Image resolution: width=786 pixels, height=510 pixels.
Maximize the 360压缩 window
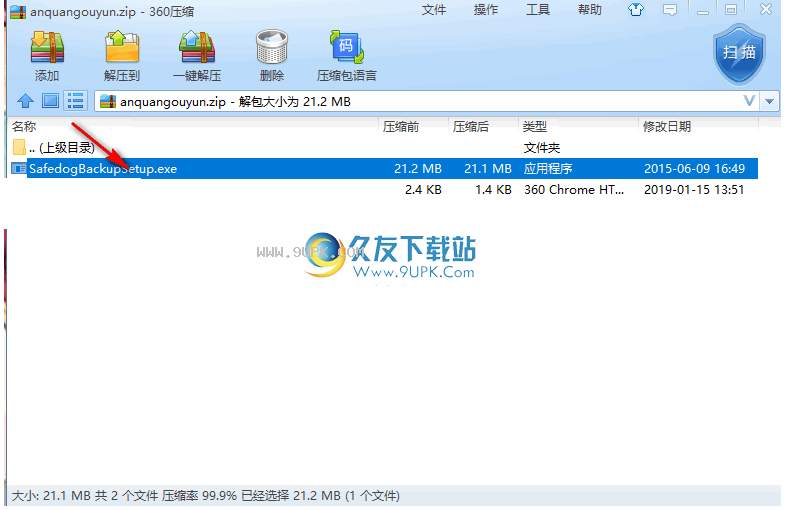[x=731, y=10]
